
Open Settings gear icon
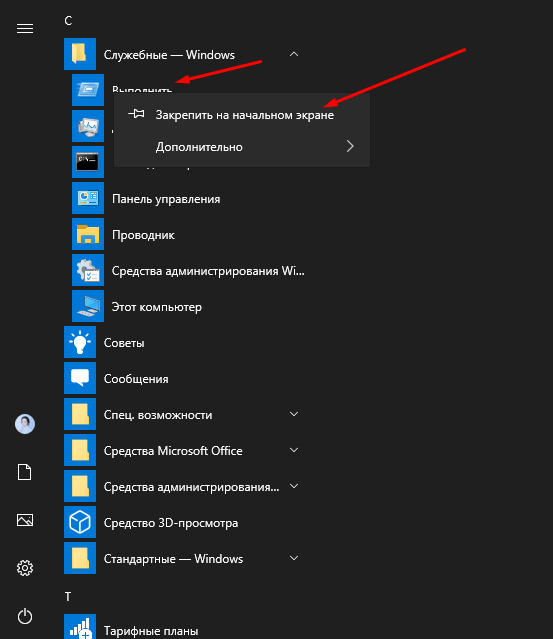25,568
